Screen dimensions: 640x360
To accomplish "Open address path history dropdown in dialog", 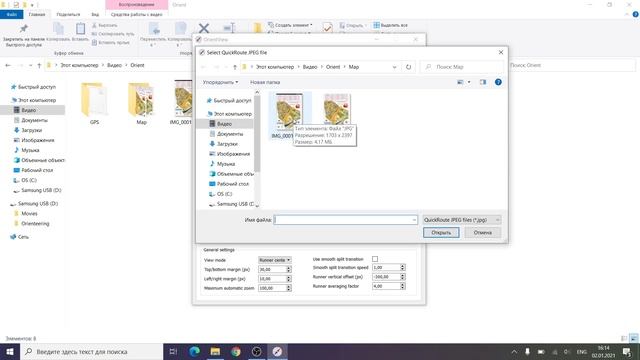I will 394,67.
